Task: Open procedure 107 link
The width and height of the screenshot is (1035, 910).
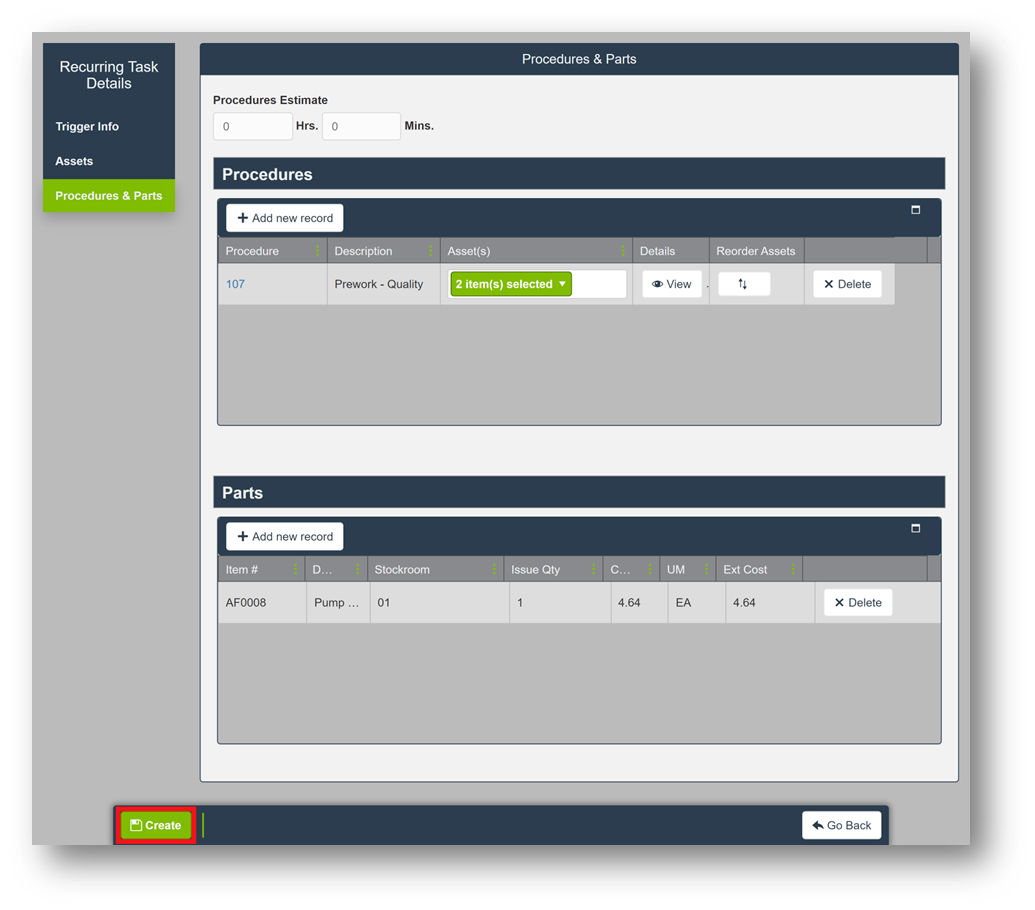Action: point(235,284)
